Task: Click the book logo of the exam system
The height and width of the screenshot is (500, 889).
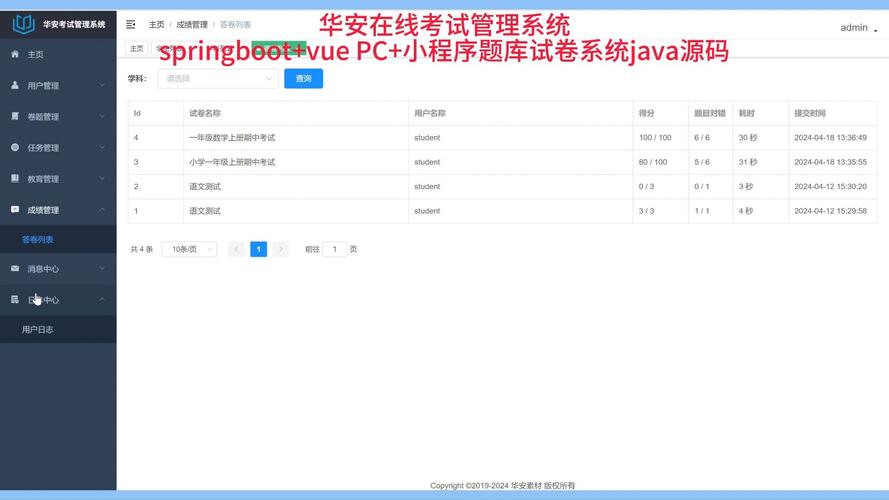Action: (x=23, y=24)
